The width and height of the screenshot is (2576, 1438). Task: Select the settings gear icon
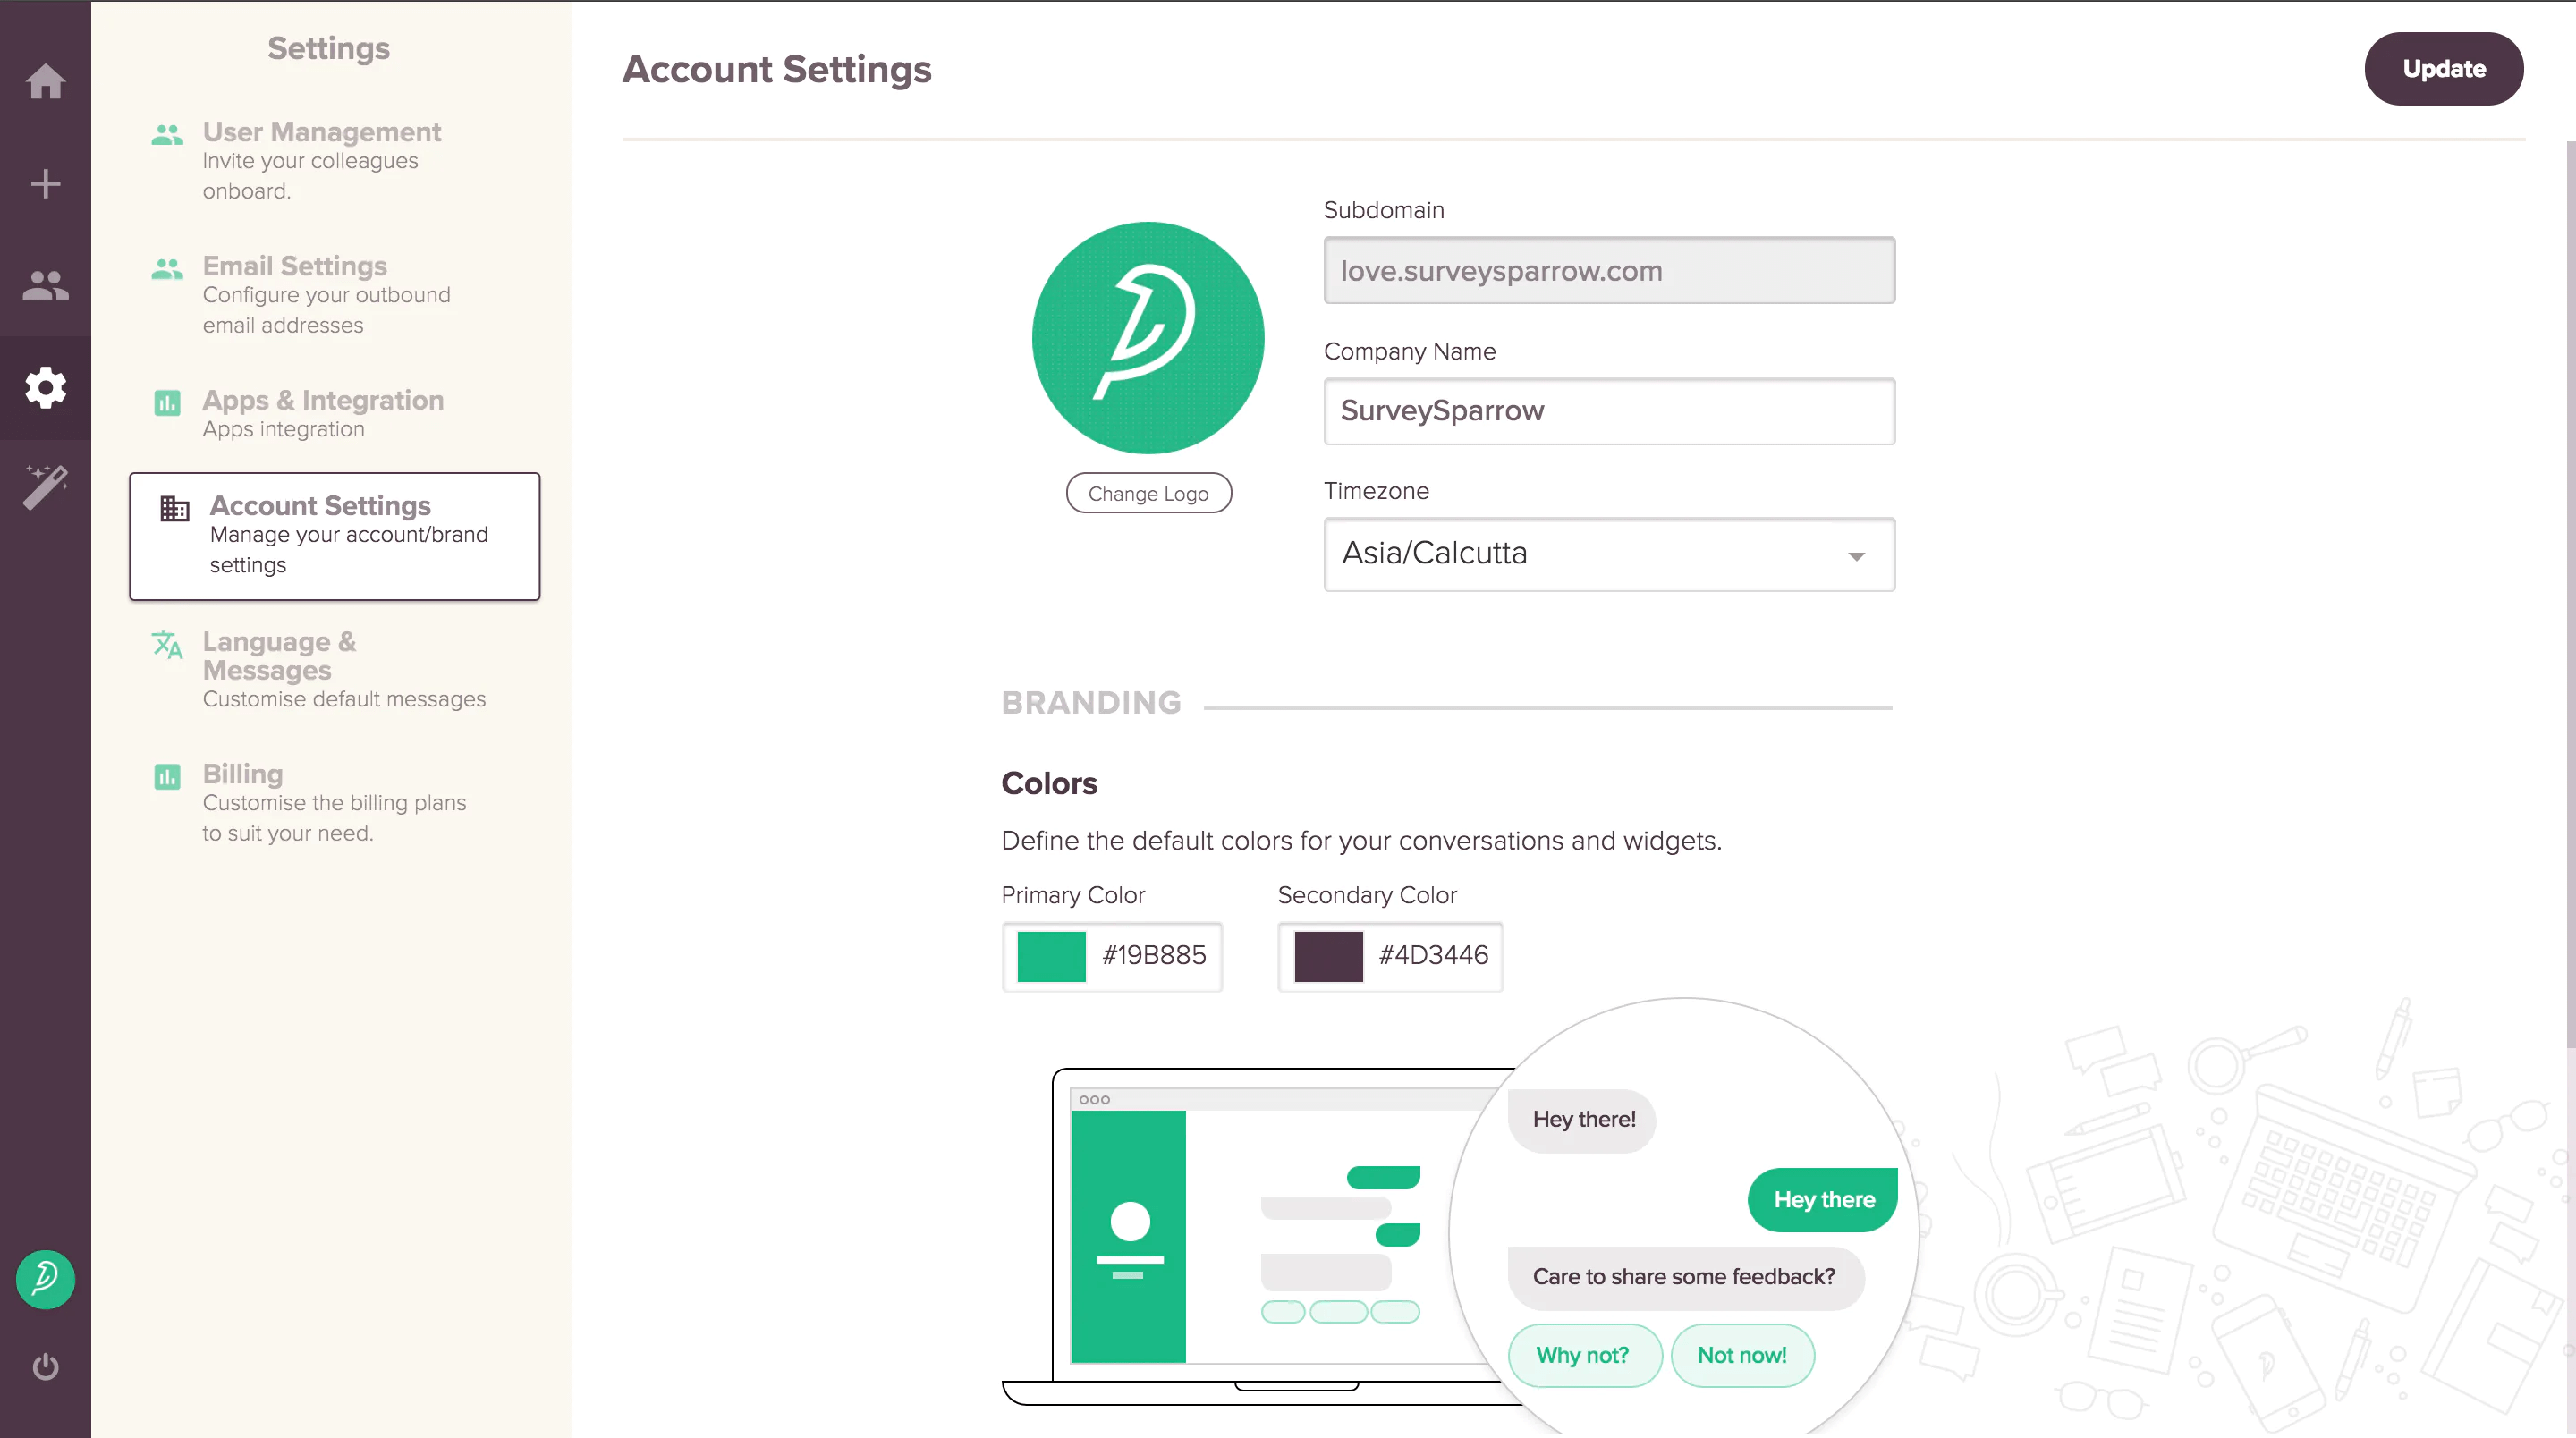click(x=45, y=387)
